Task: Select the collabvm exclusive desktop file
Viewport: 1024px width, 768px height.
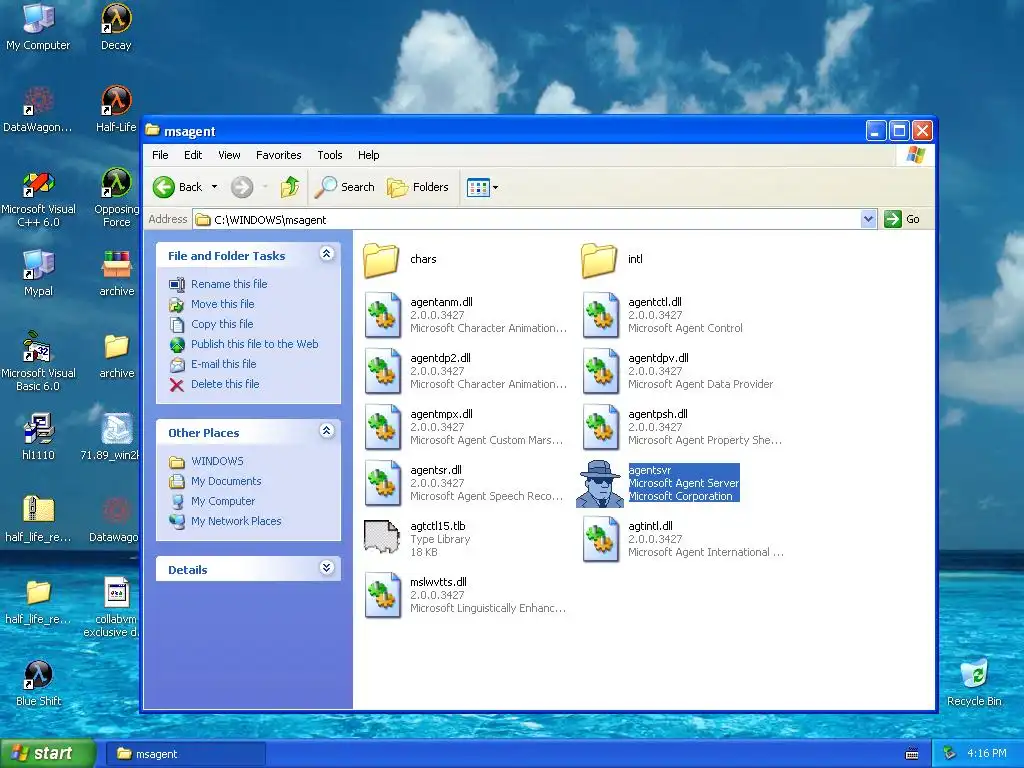Action: pos(115,606)
